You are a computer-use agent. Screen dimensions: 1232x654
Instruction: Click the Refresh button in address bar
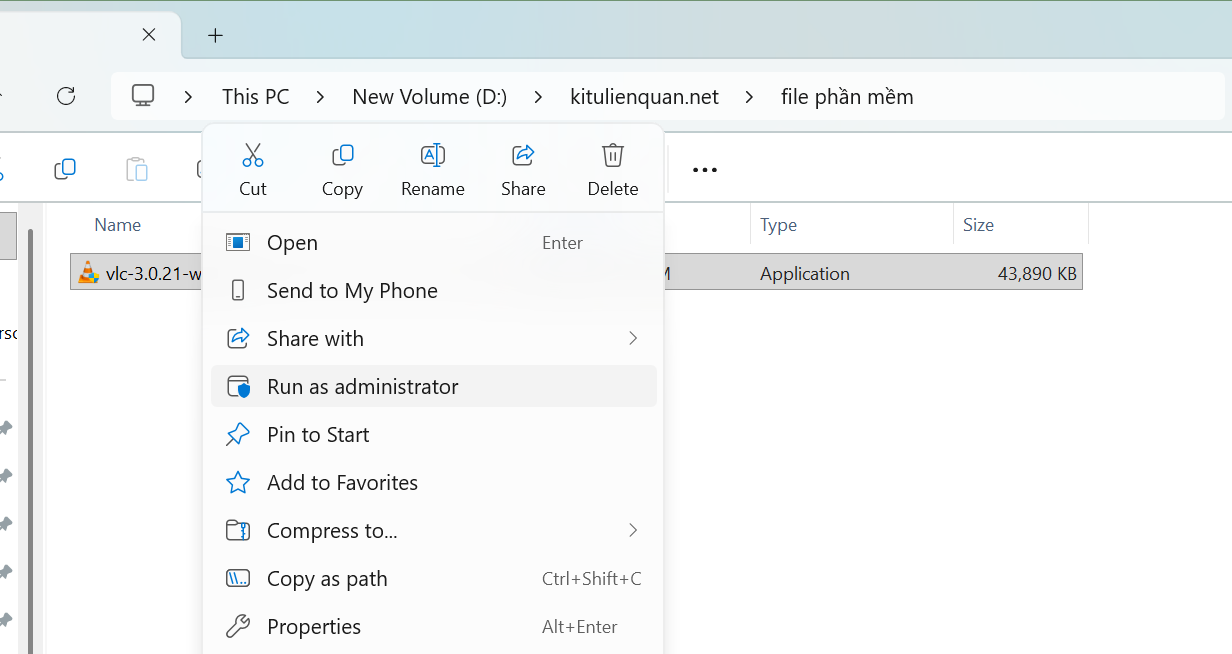coord(66,96)
